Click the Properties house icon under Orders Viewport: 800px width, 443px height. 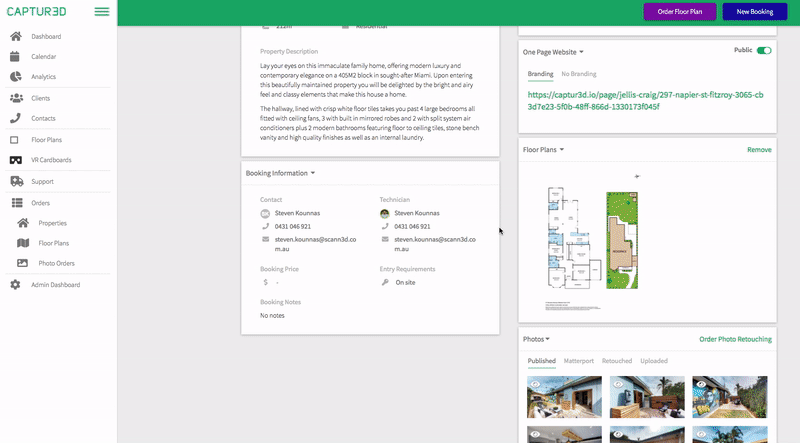click(x=23, y=223)
